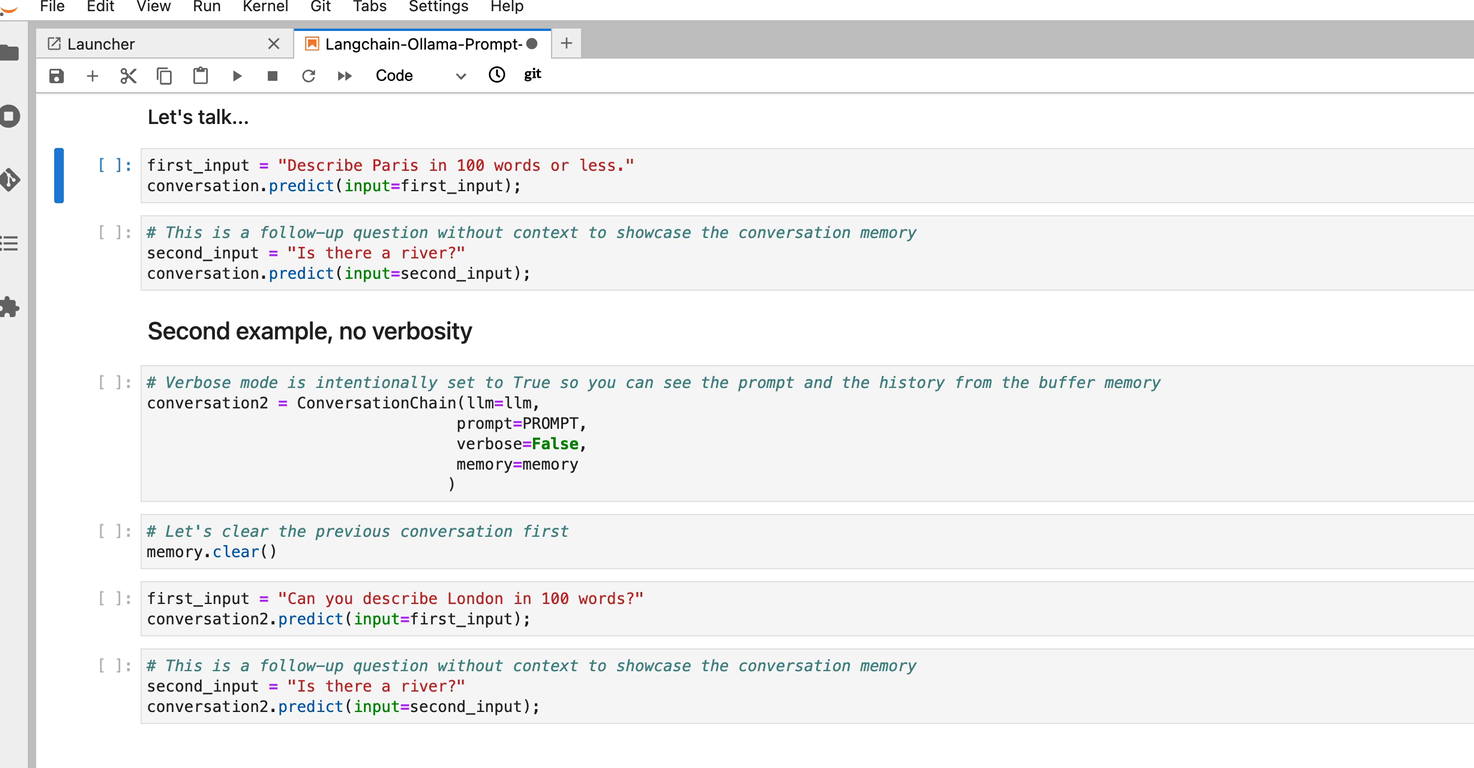Click into first "Is there a river?" cell
This screenshot has width=1474, height=768.
[x=807, y=253]
